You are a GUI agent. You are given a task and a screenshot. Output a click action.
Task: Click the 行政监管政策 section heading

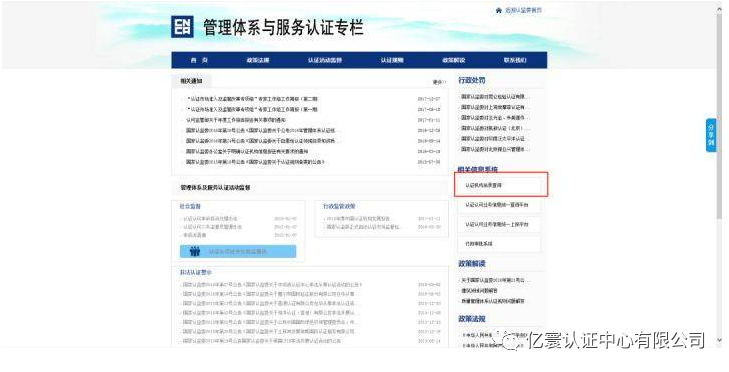point(339,206)
